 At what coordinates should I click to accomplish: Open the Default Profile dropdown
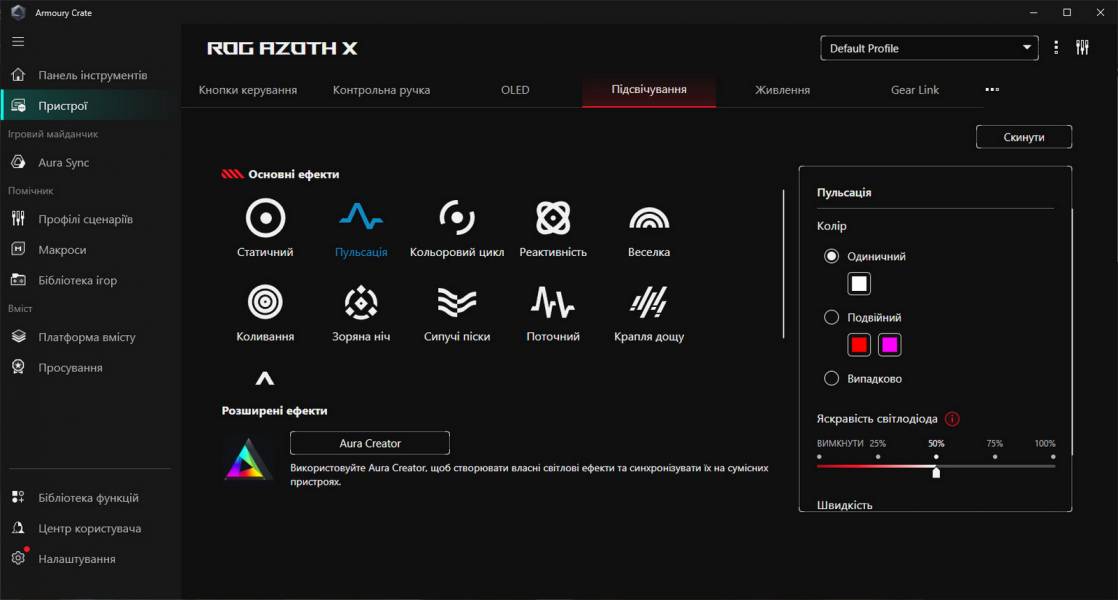click(928, 47)
